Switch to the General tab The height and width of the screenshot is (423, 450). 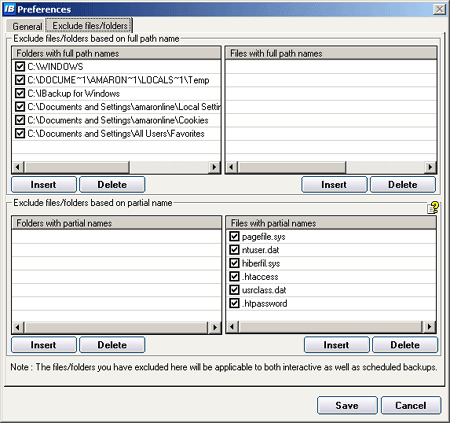27,26
